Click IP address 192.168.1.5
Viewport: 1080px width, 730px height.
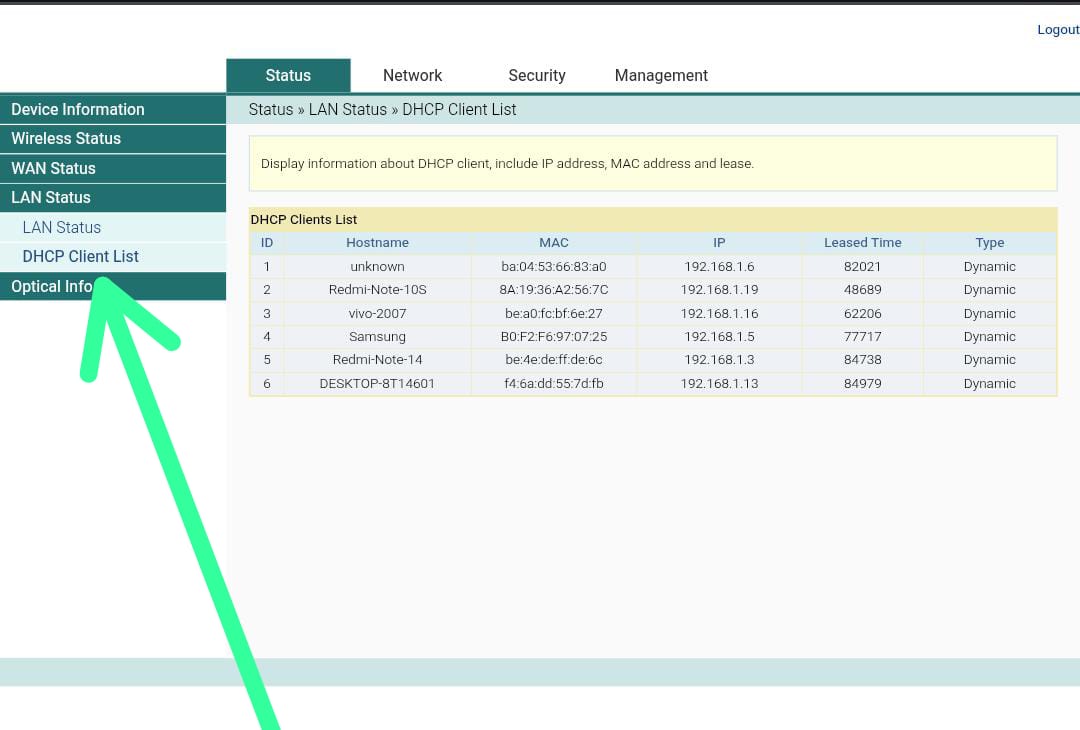coord(719,337)
